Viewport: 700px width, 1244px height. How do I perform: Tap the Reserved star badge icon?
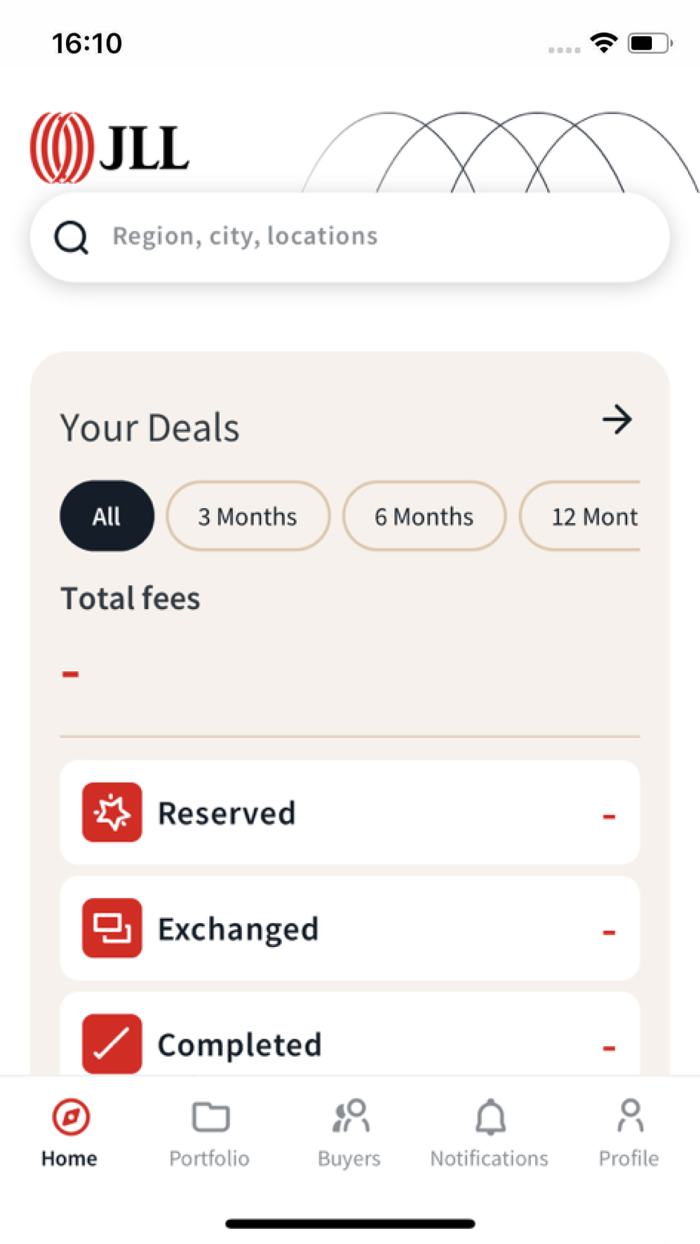coord(111,812)
